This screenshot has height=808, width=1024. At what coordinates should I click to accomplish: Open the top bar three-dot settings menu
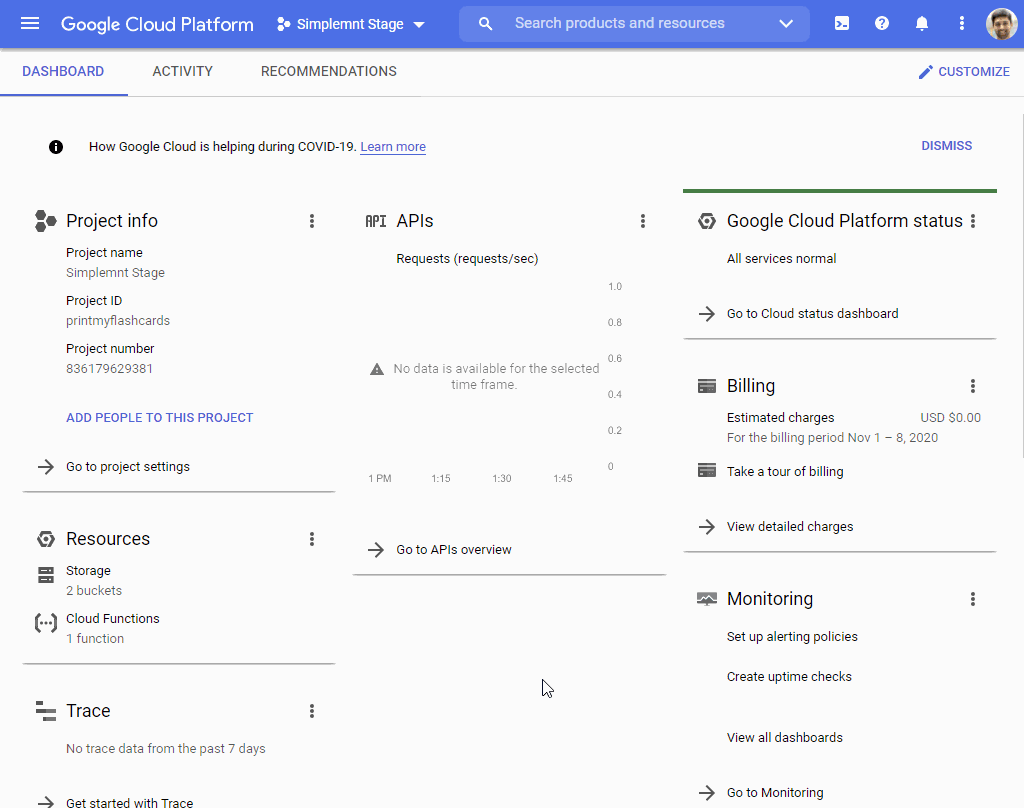pos(961,24)
